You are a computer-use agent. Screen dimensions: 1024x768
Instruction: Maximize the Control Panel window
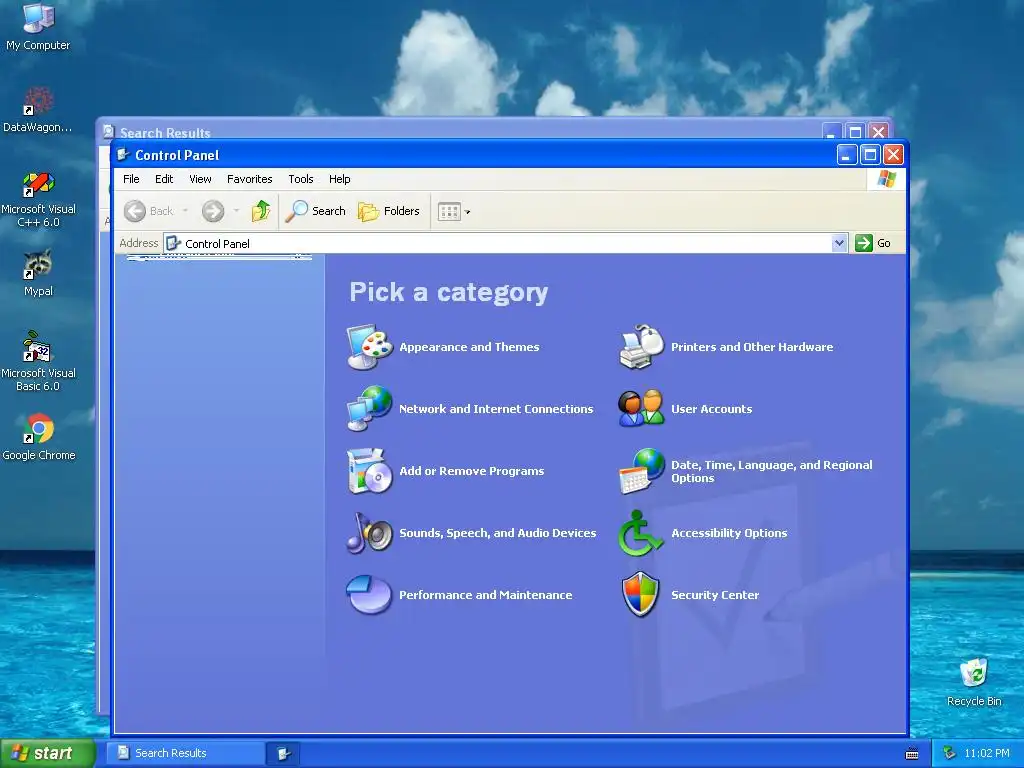870,155
